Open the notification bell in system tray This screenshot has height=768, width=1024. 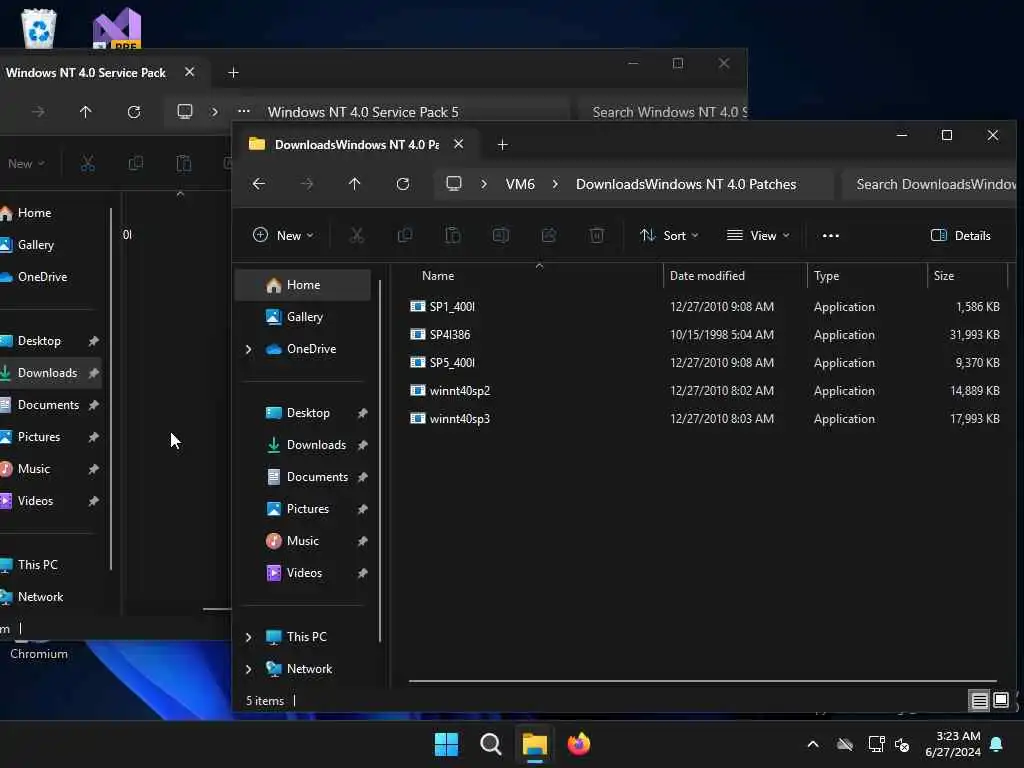pos(997,744)
